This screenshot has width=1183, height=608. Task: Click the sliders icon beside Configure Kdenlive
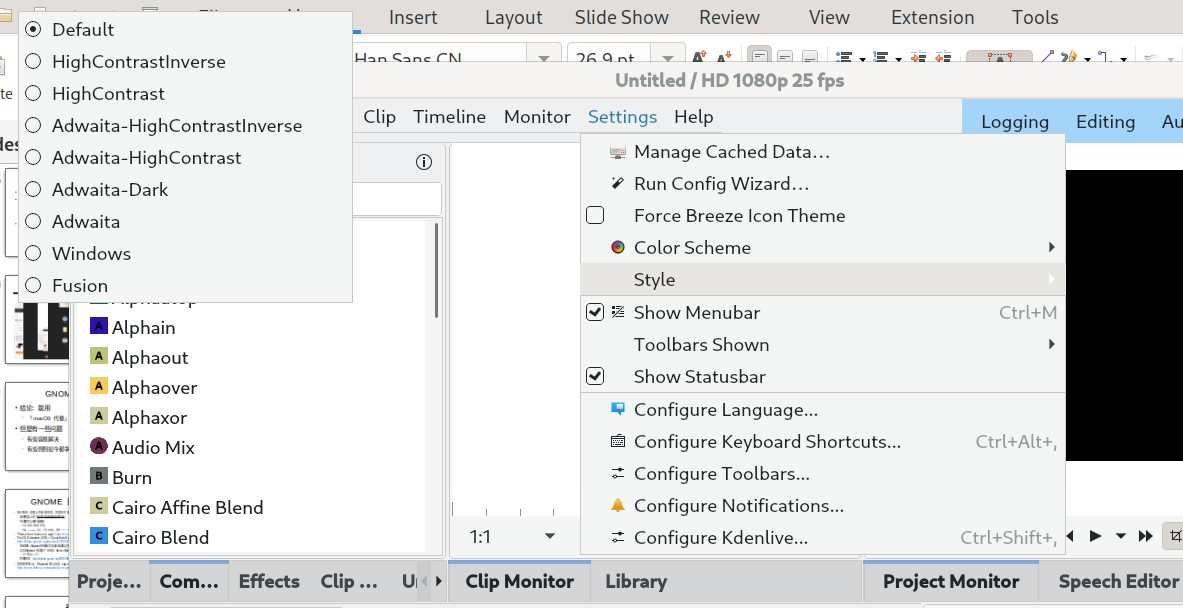coord(618,538)
